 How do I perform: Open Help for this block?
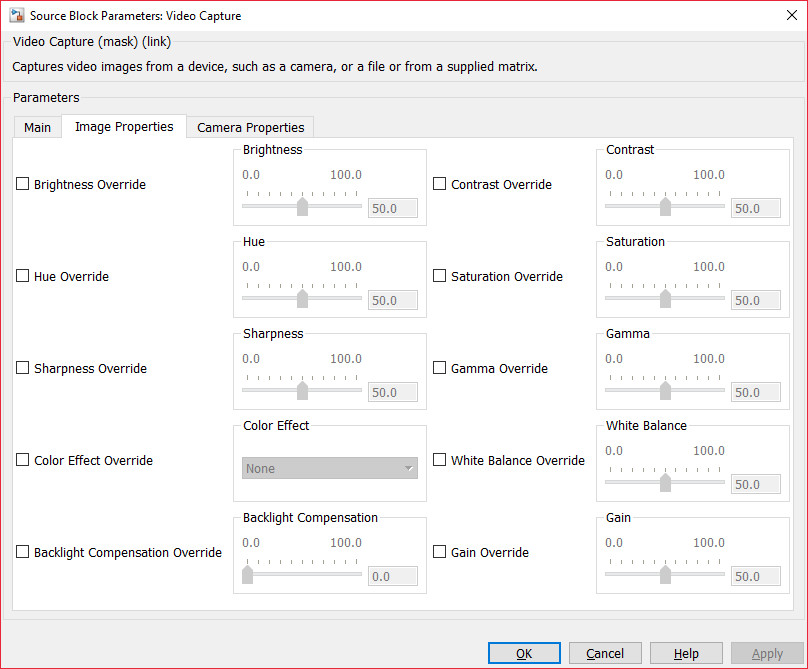pos(686,653)
